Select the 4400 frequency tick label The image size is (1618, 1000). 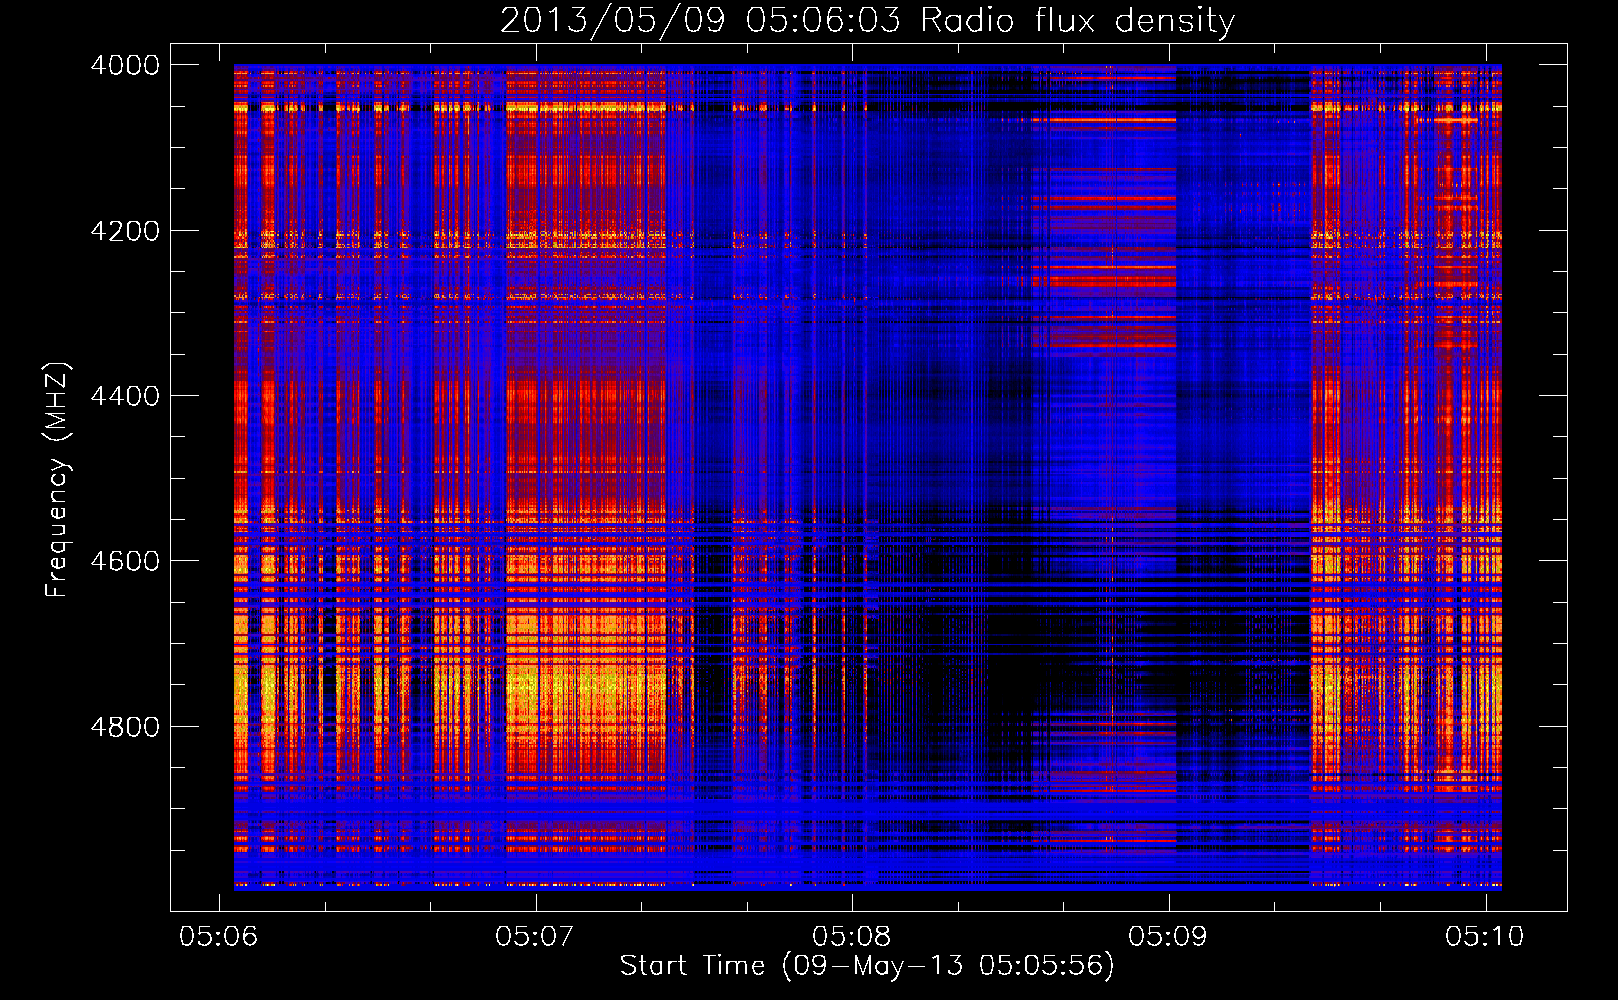point(125,396)
